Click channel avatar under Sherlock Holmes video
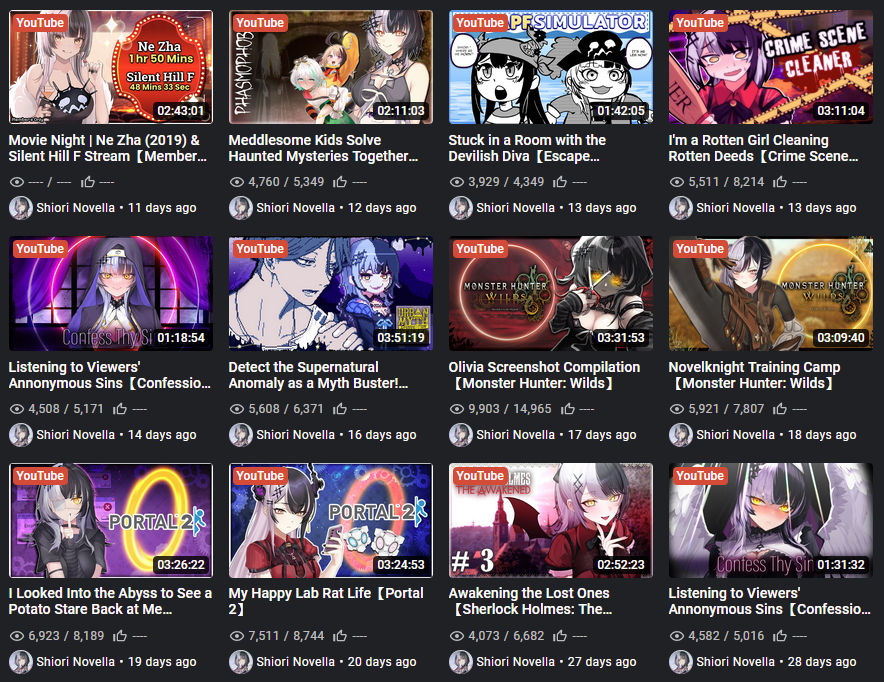The width and height of the screenshot is (884, 682). pos(461,662)
